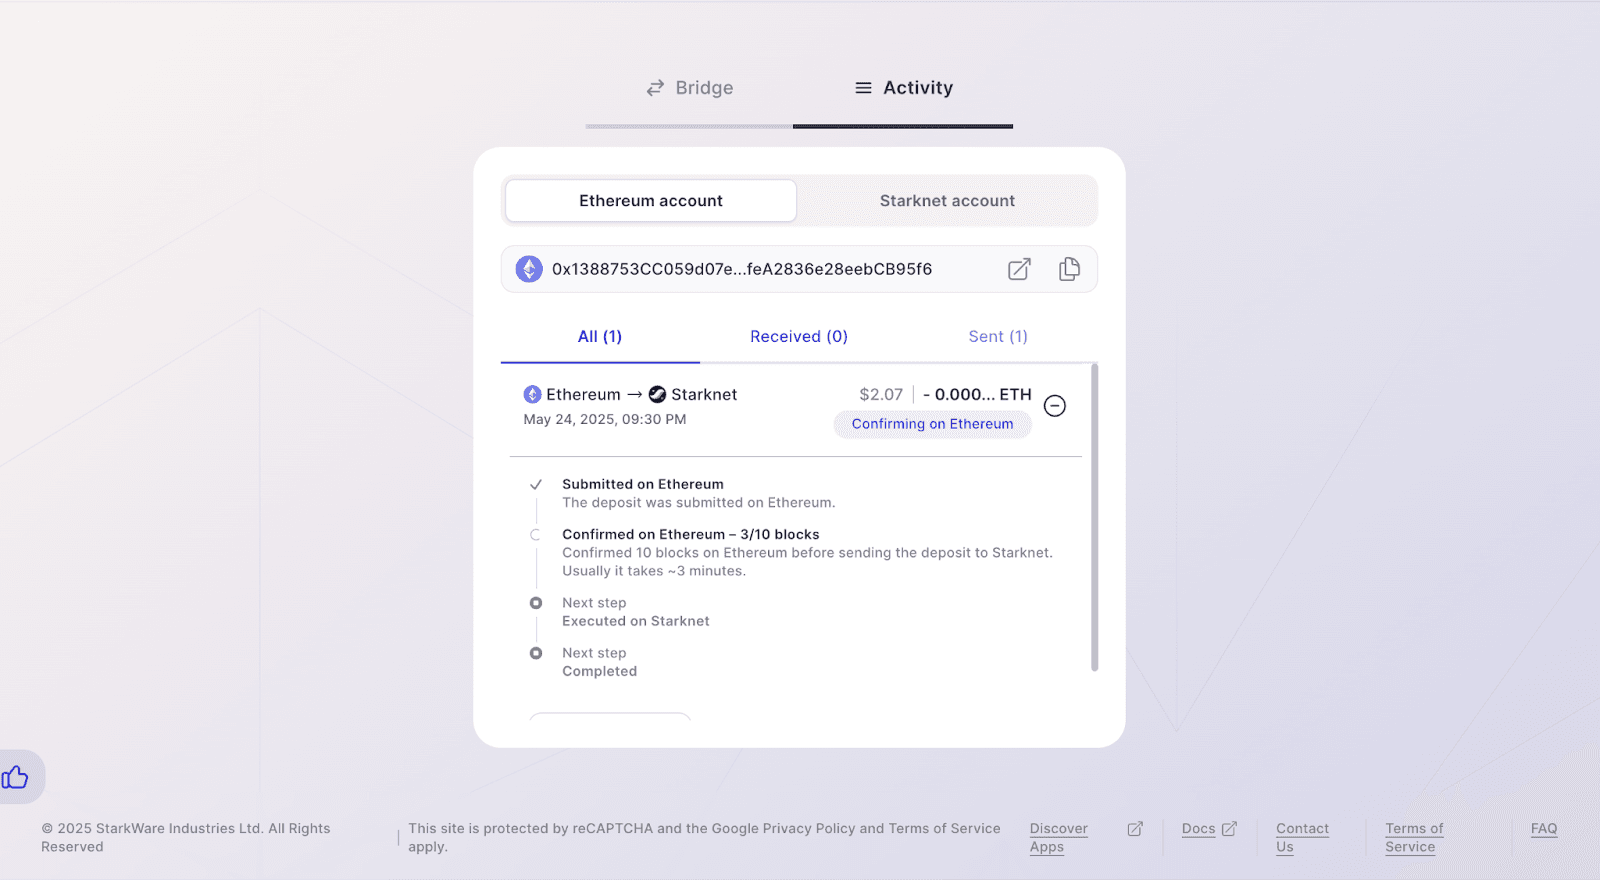The width and height of the screenshot is (1600, 880).
Task: Open the Contact Us link
Action: 1302,838
